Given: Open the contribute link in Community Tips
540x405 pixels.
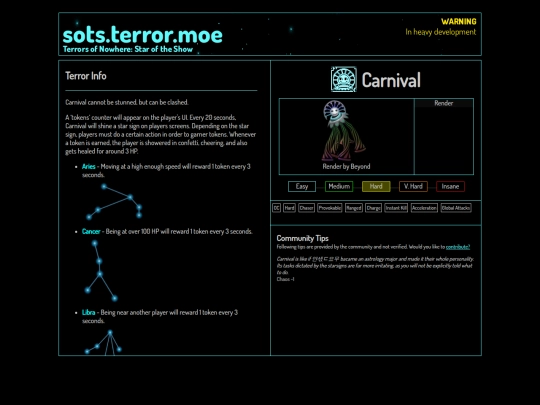Looking at the screenshot, I should pos(458,247).
